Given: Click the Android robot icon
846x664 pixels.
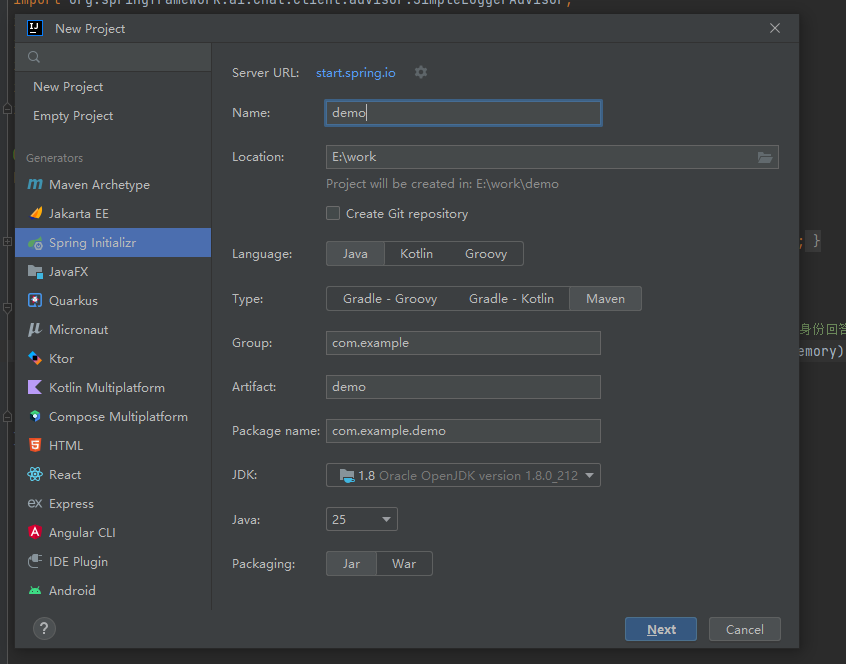Looking at the screenshot, I should 35,591.
